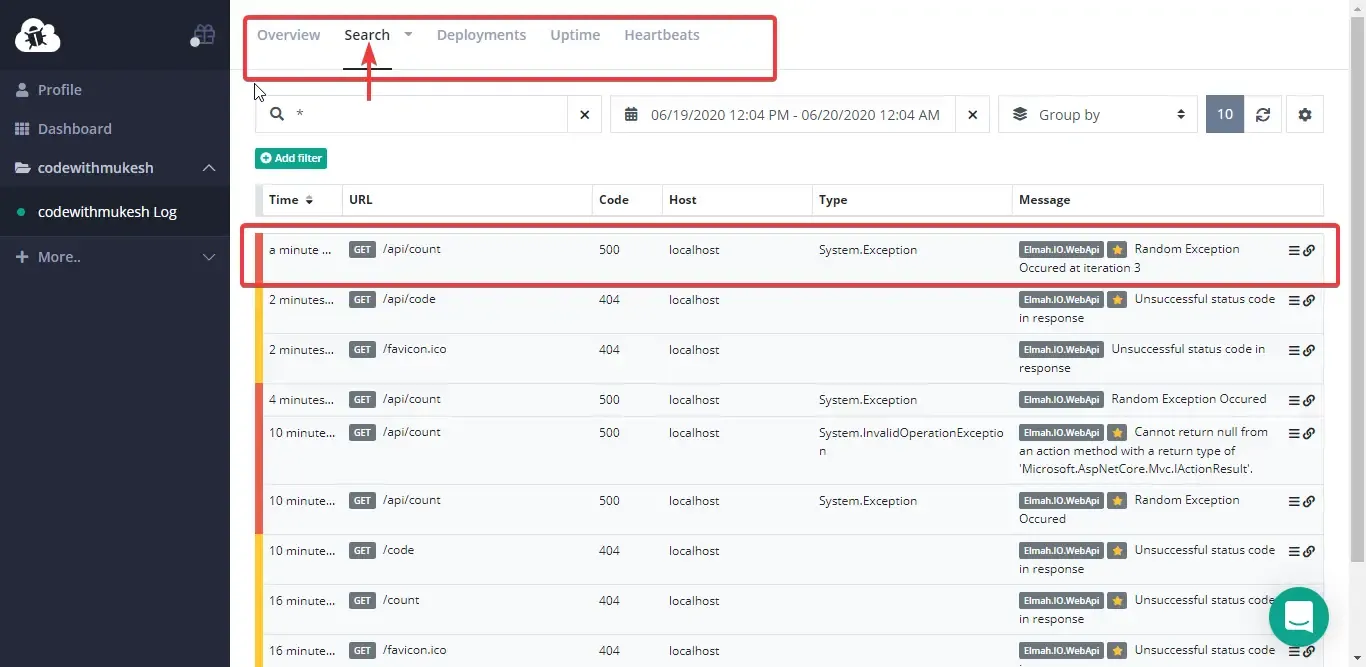Clear the search query input field

coord(585,114)
